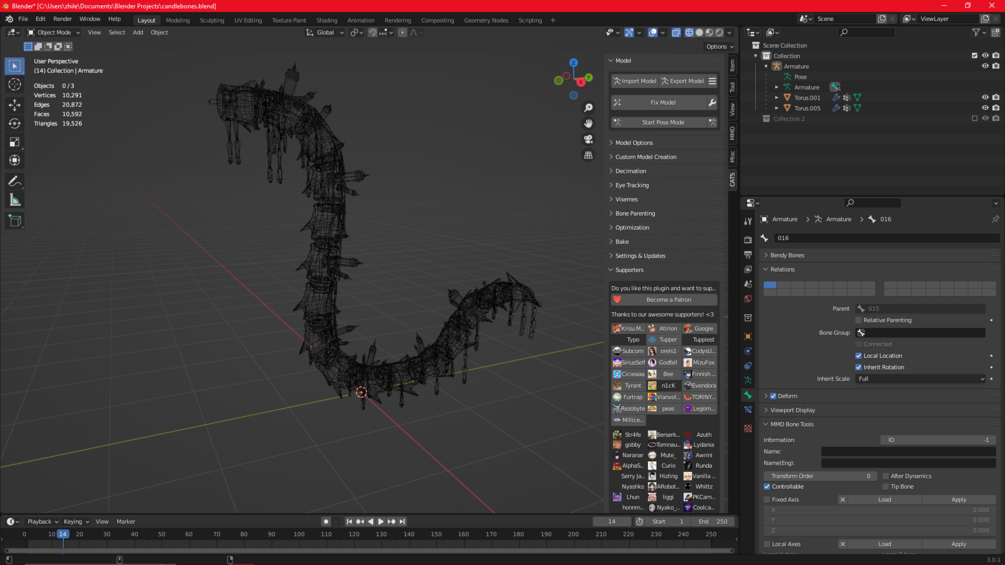Viewport: 1005px width, 565px height.
Task: Open the File menu
Action: (x=23, y=19)
